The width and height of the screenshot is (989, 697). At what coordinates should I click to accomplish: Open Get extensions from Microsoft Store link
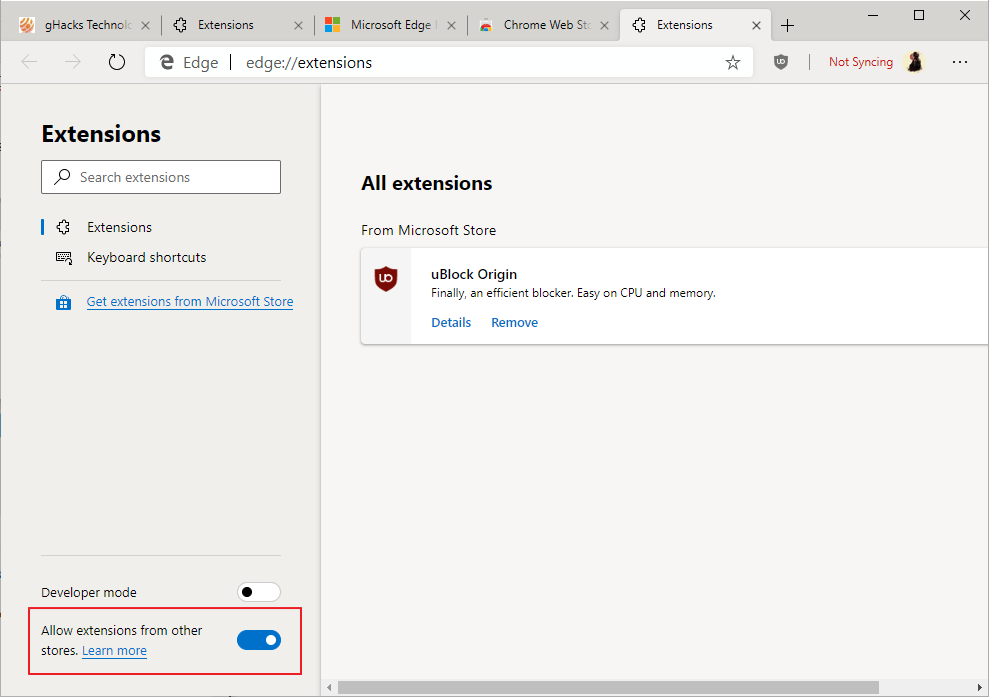[190, 302]
